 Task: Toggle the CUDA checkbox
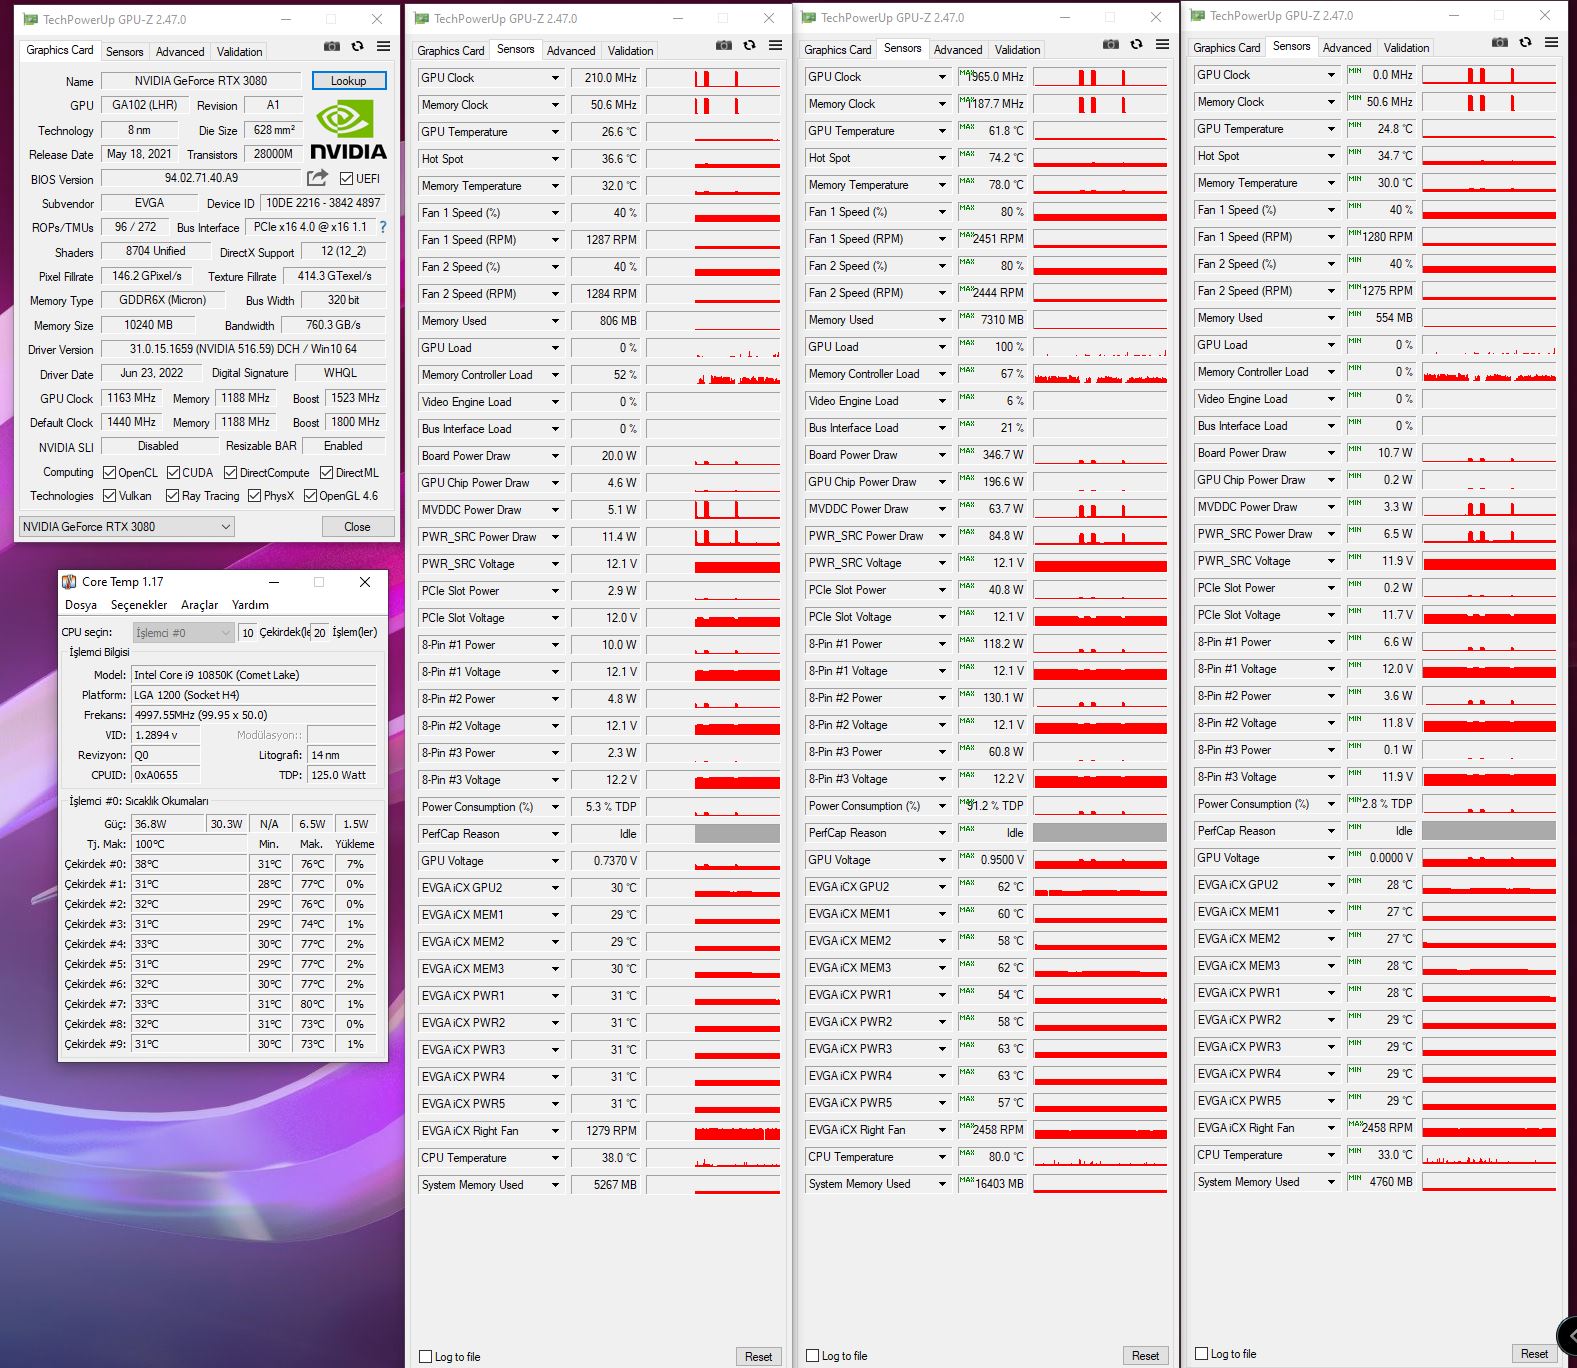[x=173, y=473]
